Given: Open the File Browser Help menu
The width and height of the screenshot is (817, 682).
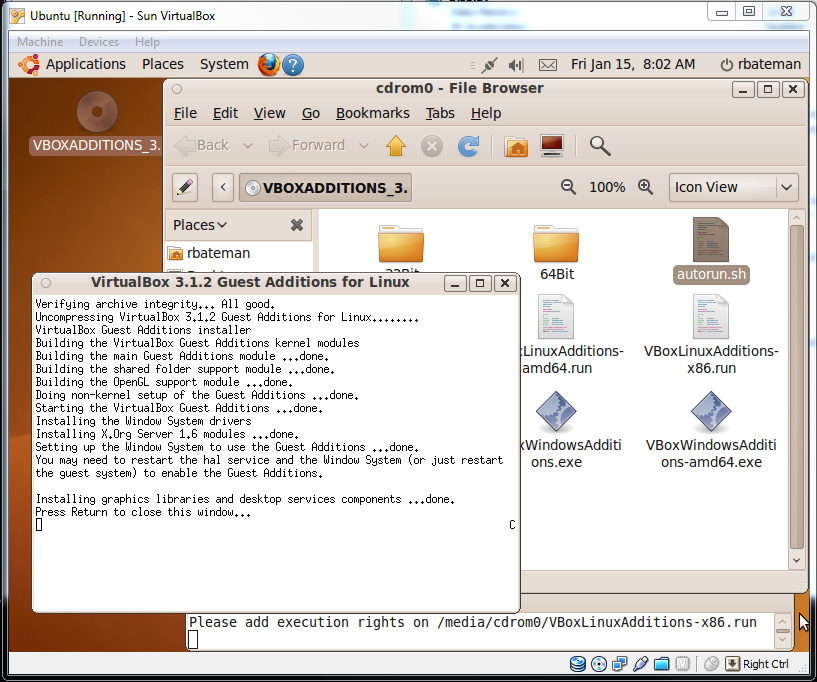Looking at the screenshot, I should pos(486,113).
